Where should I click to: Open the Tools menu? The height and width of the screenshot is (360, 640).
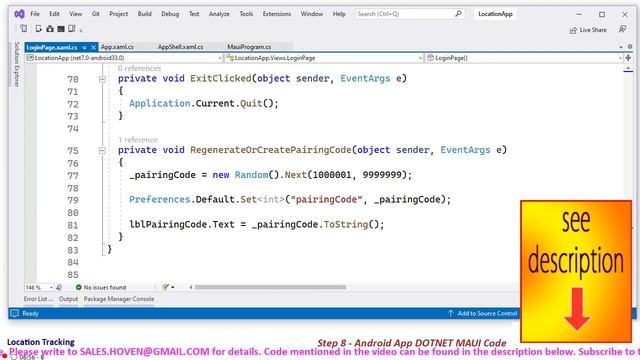pyautogui.click(x=246, y=14)
